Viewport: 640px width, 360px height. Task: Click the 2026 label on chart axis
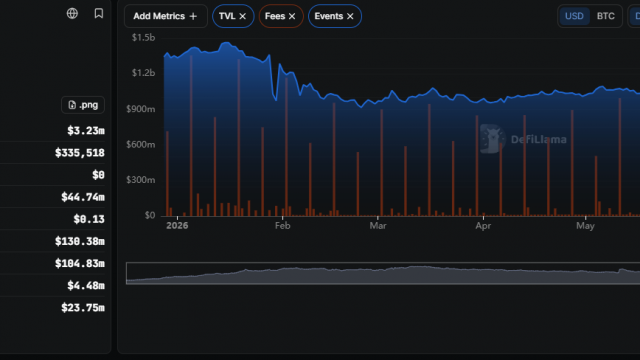coord(177,226)
